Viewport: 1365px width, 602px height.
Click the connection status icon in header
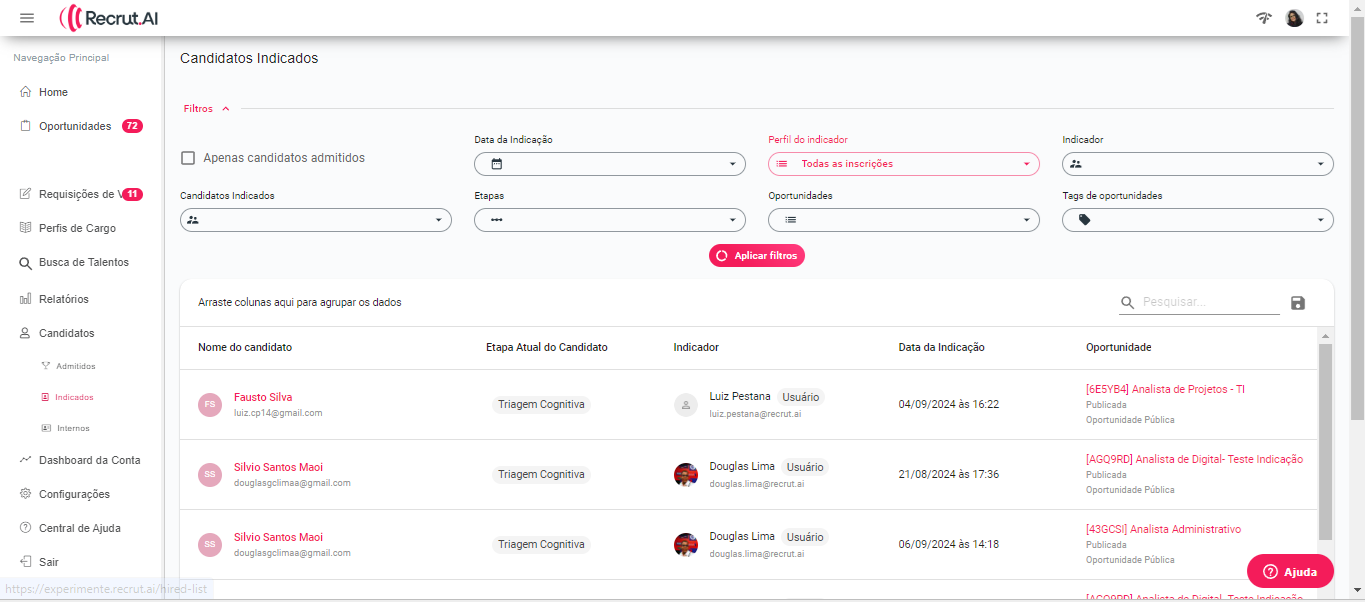coord(1264,18)
